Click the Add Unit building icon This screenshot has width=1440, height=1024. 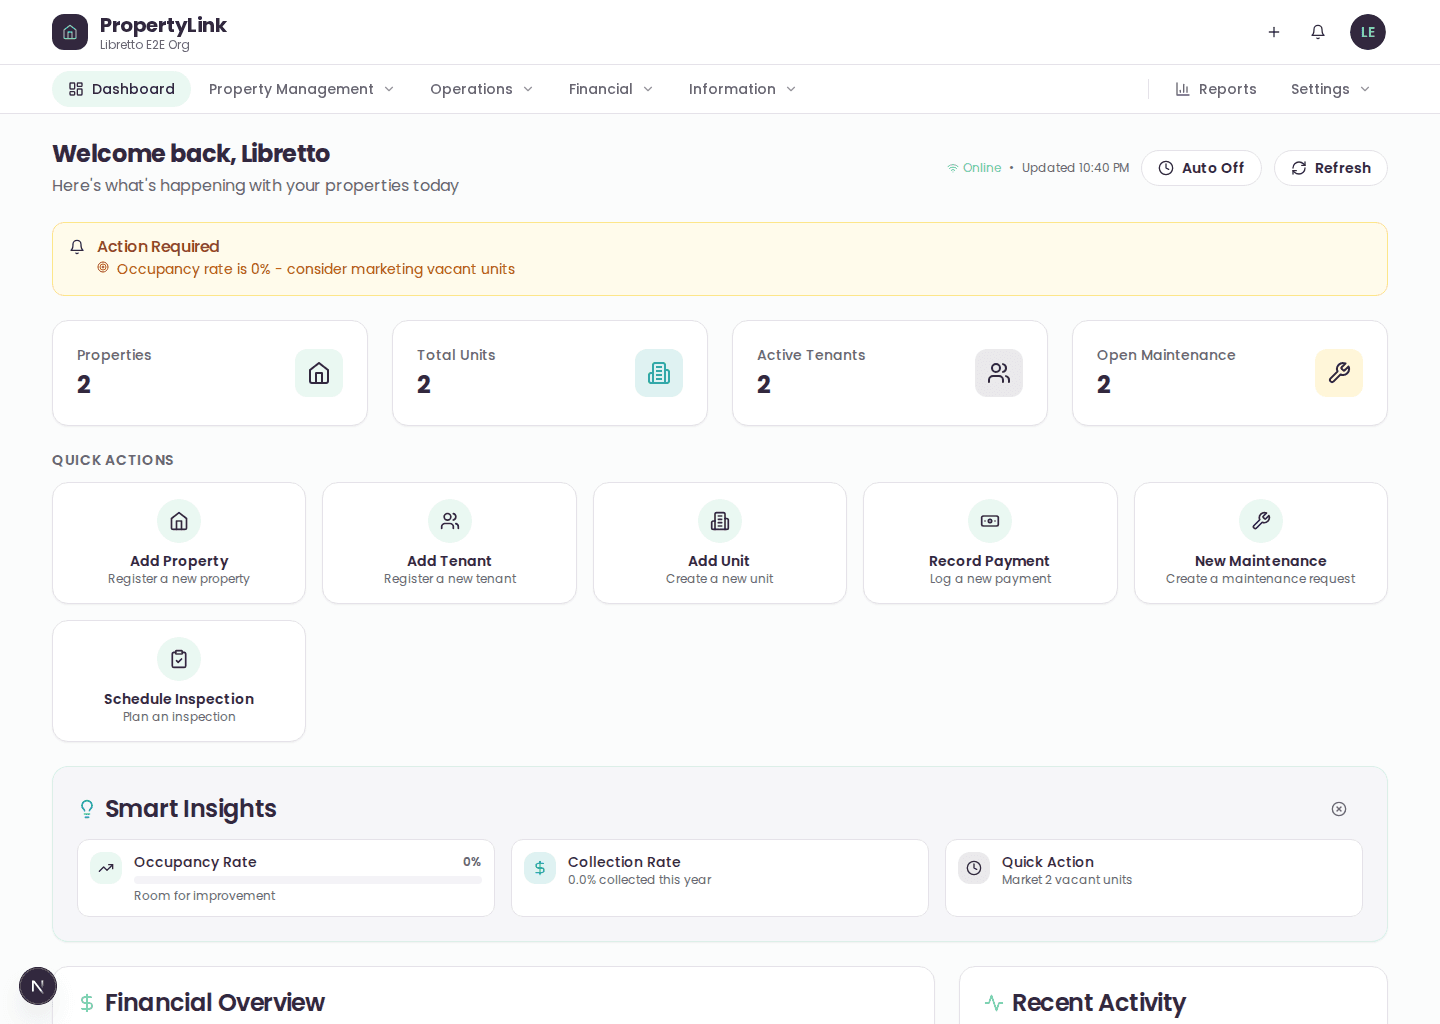(720, 521)
